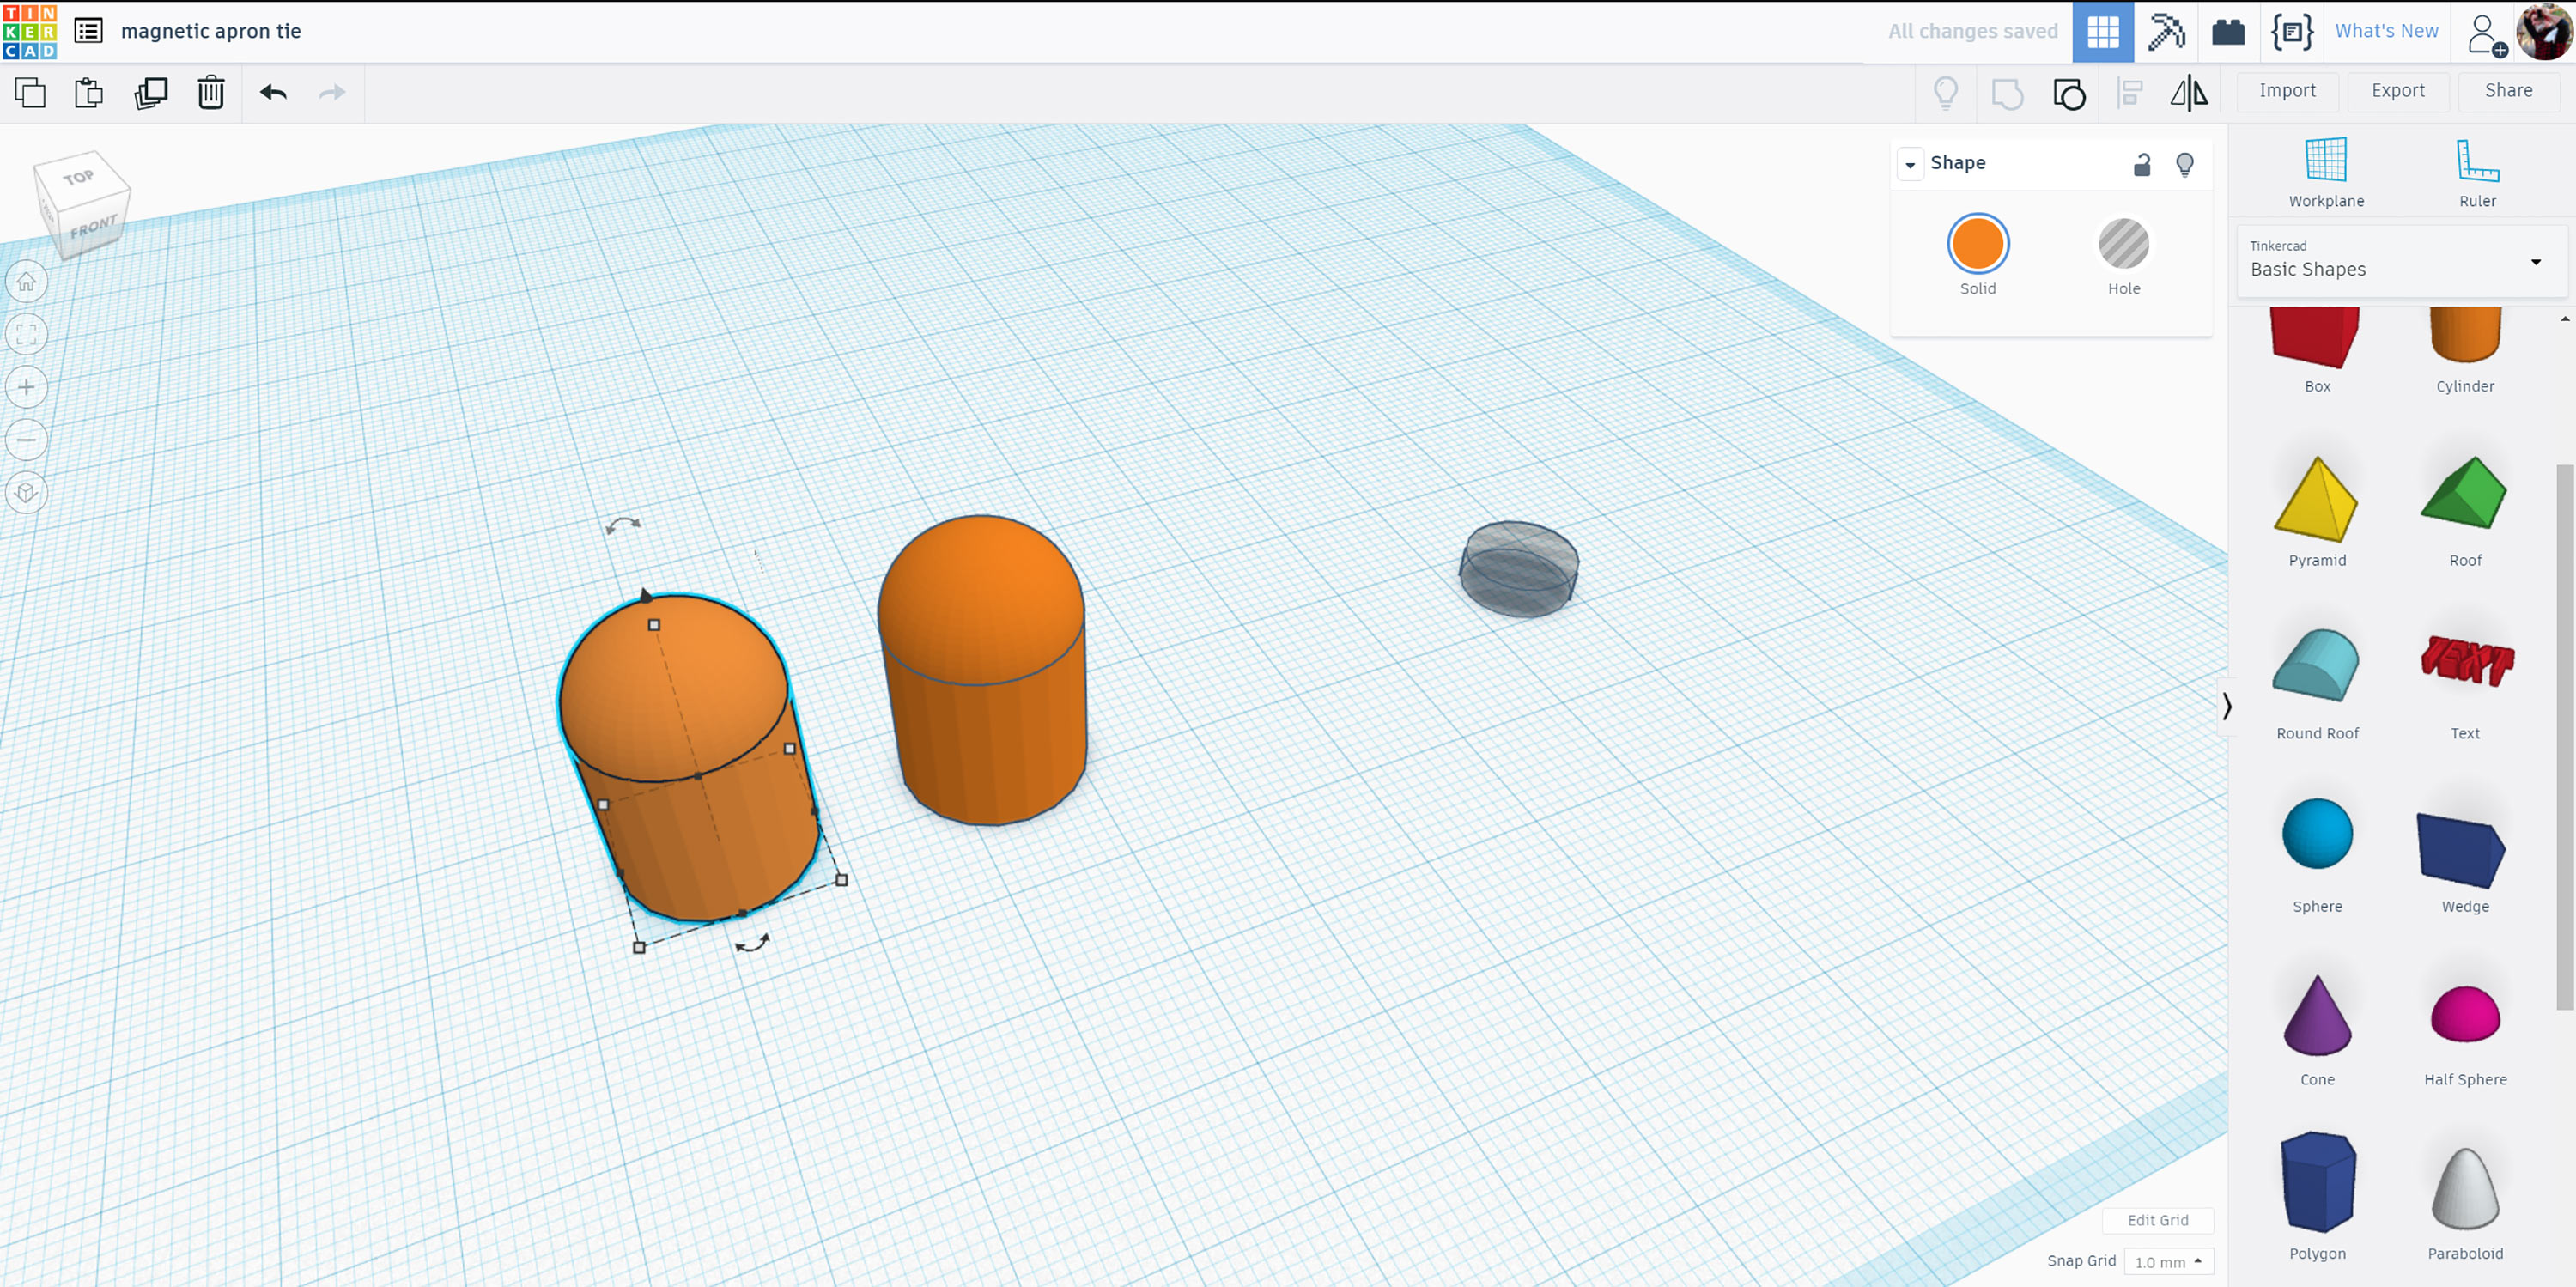The height and width of the screenshot is (1287, 2576).
Task: Open the design list icon beside the title
Action: [x=88, y=31]
